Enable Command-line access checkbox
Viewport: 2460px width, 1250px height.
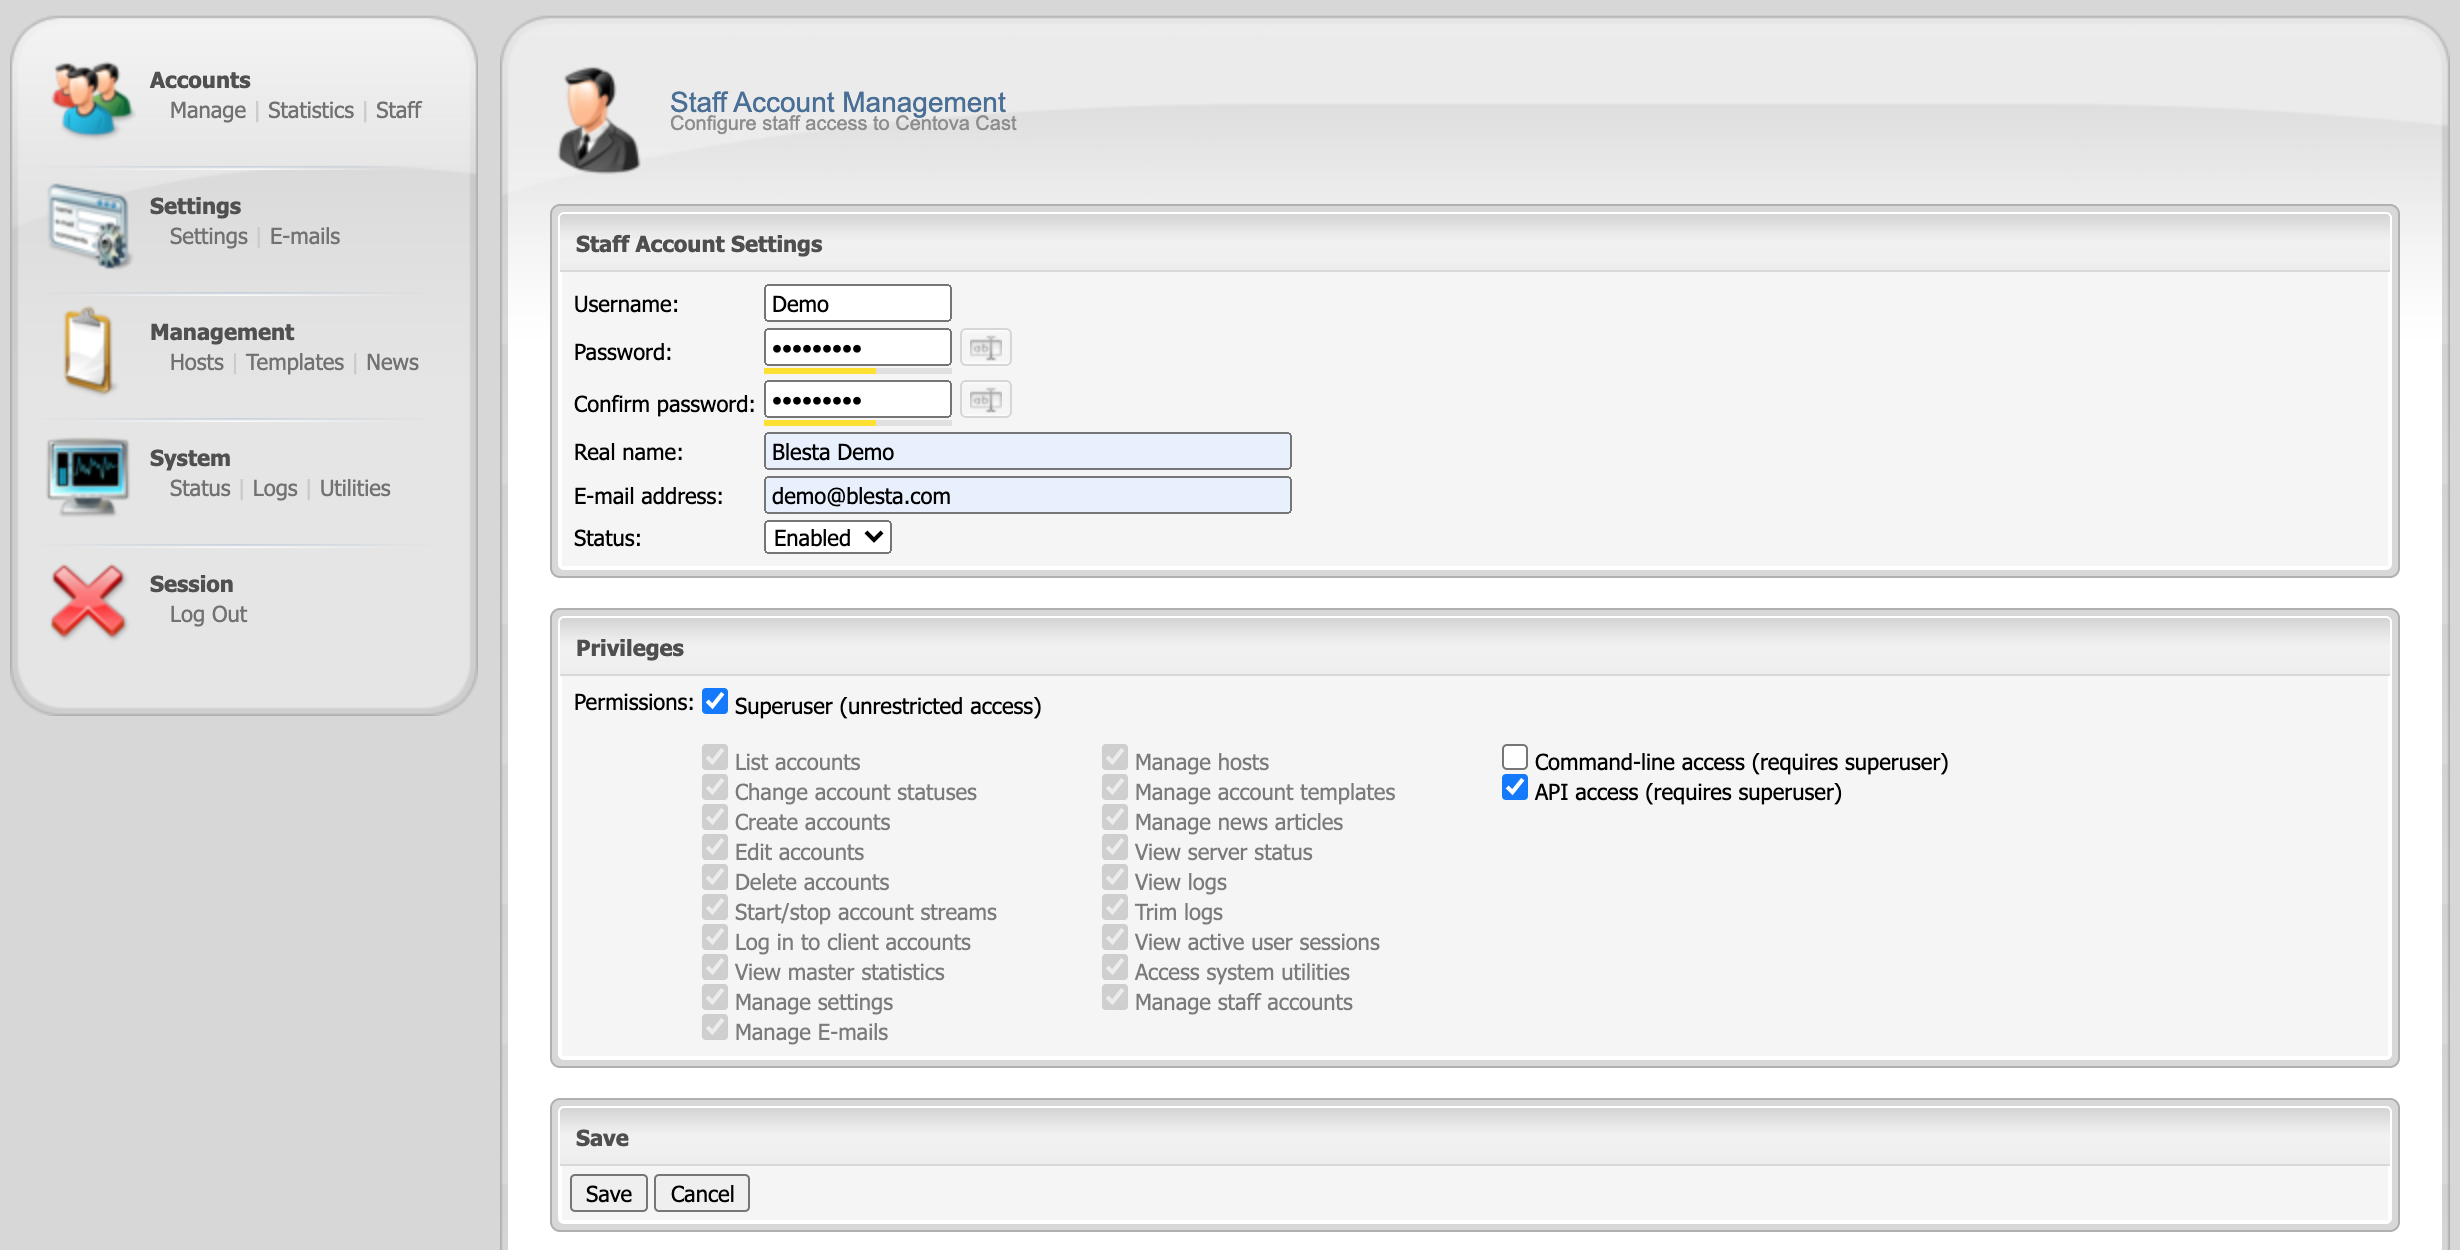tap(1515, 758)
